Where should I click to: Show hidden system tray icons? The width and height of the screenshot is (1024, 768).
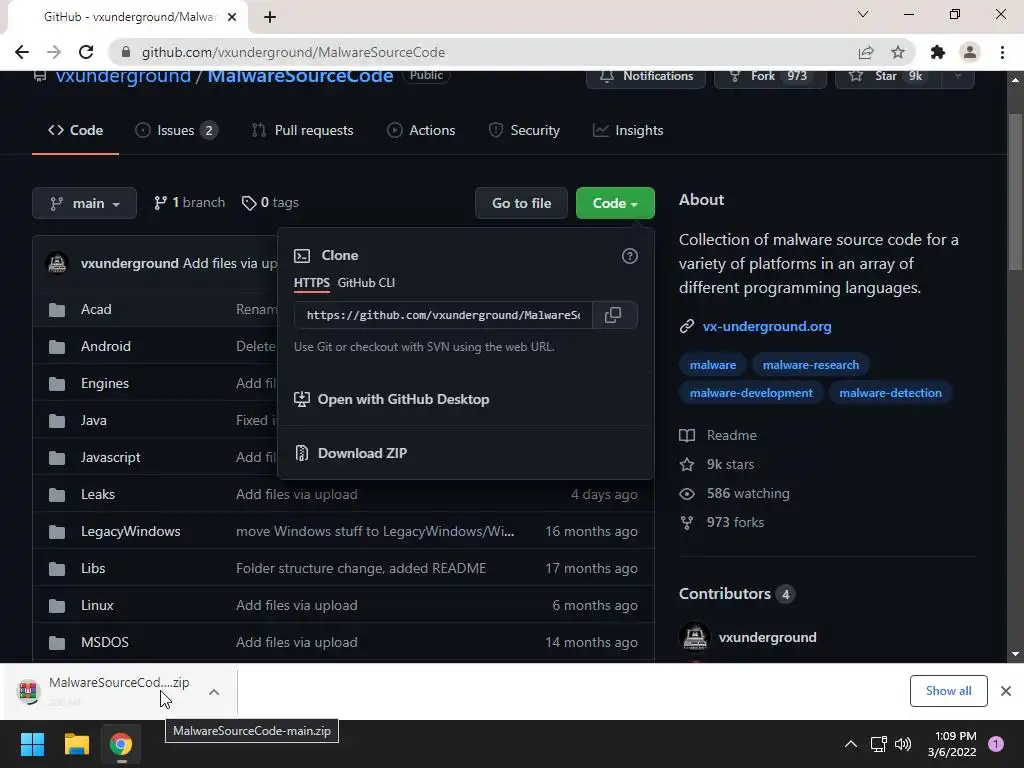[x=850, y=744]
